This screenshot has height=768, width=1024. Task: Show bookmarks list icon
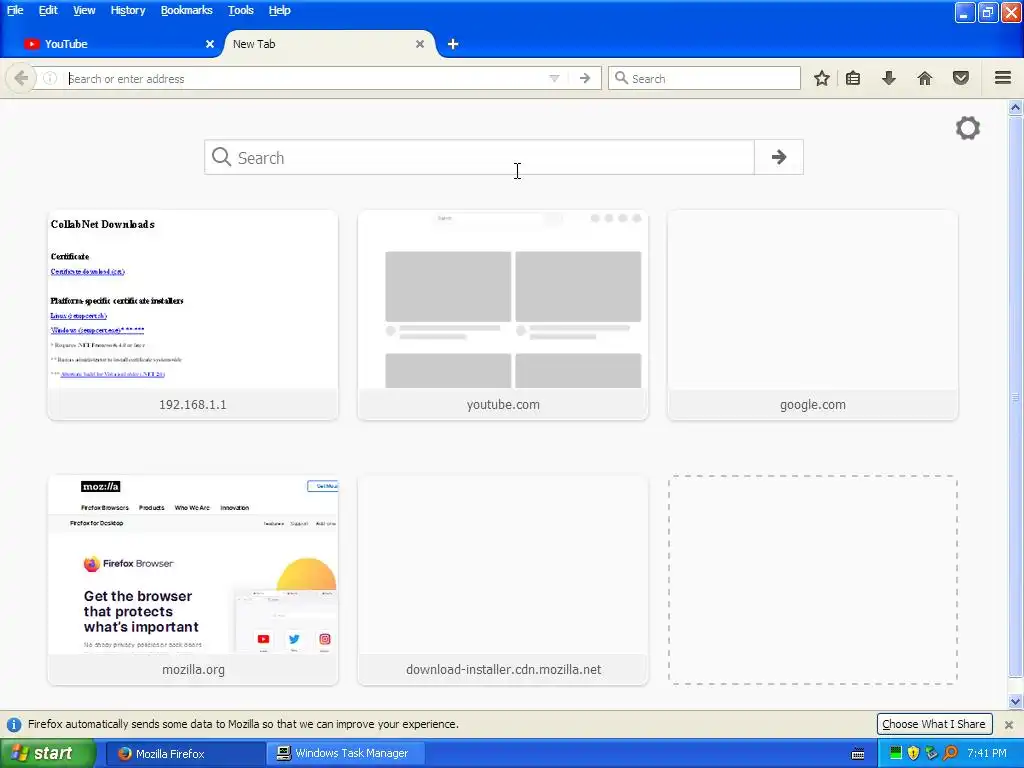click(853, 78)
